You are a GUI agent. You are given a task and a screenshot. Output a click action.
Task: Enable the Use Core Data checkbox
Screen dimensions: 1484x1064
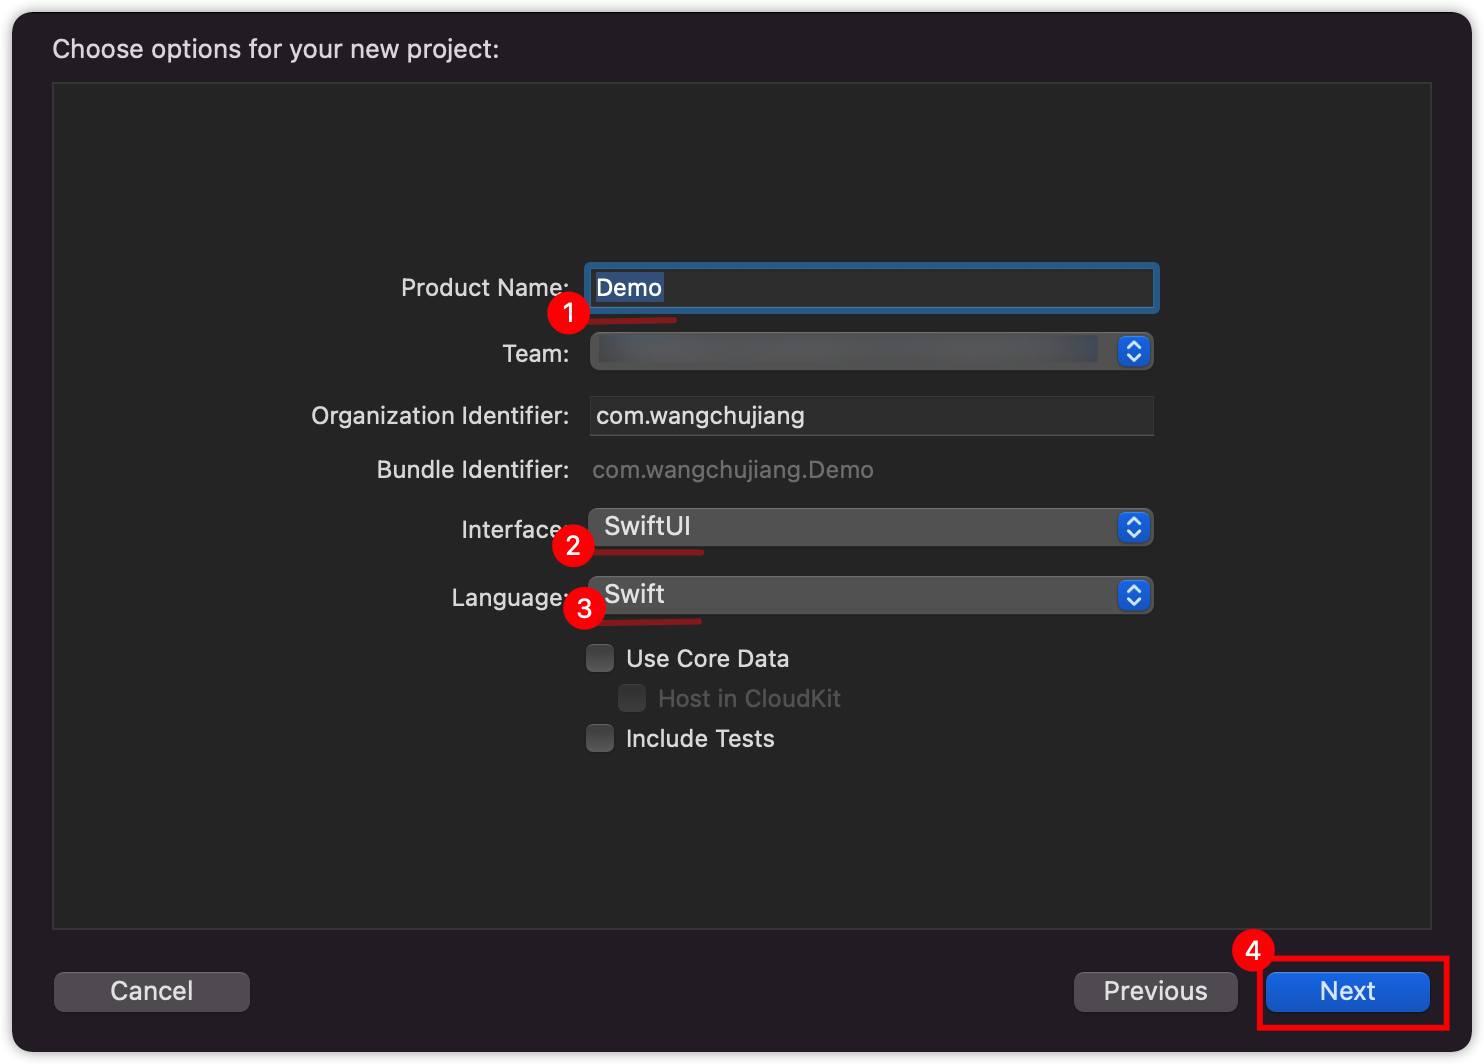coord(600,658)
